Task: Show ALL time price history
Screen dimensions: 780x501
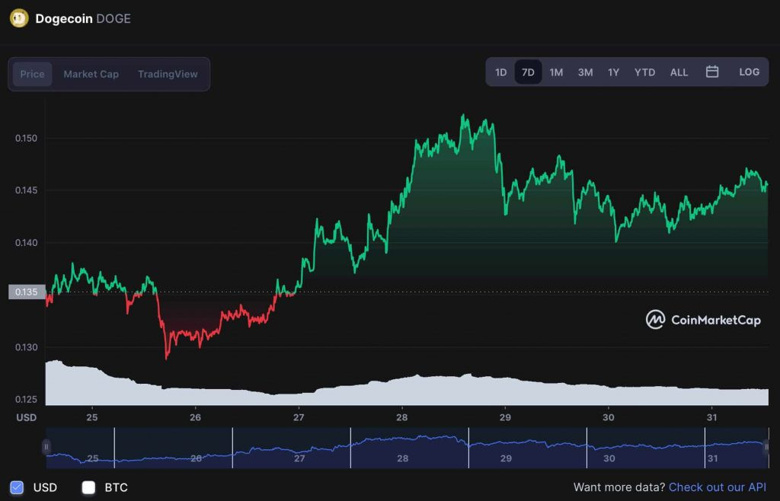Action: (x=679, y=72)
